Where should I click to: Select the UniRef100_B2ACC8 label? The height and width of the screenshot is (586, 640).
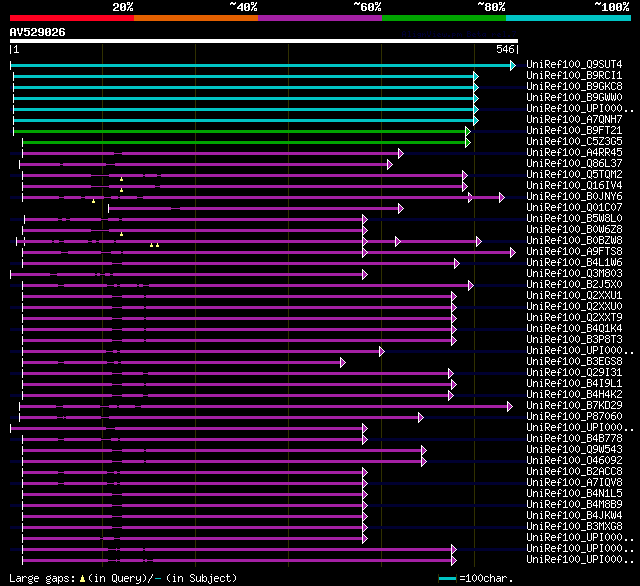pos(574,472)
